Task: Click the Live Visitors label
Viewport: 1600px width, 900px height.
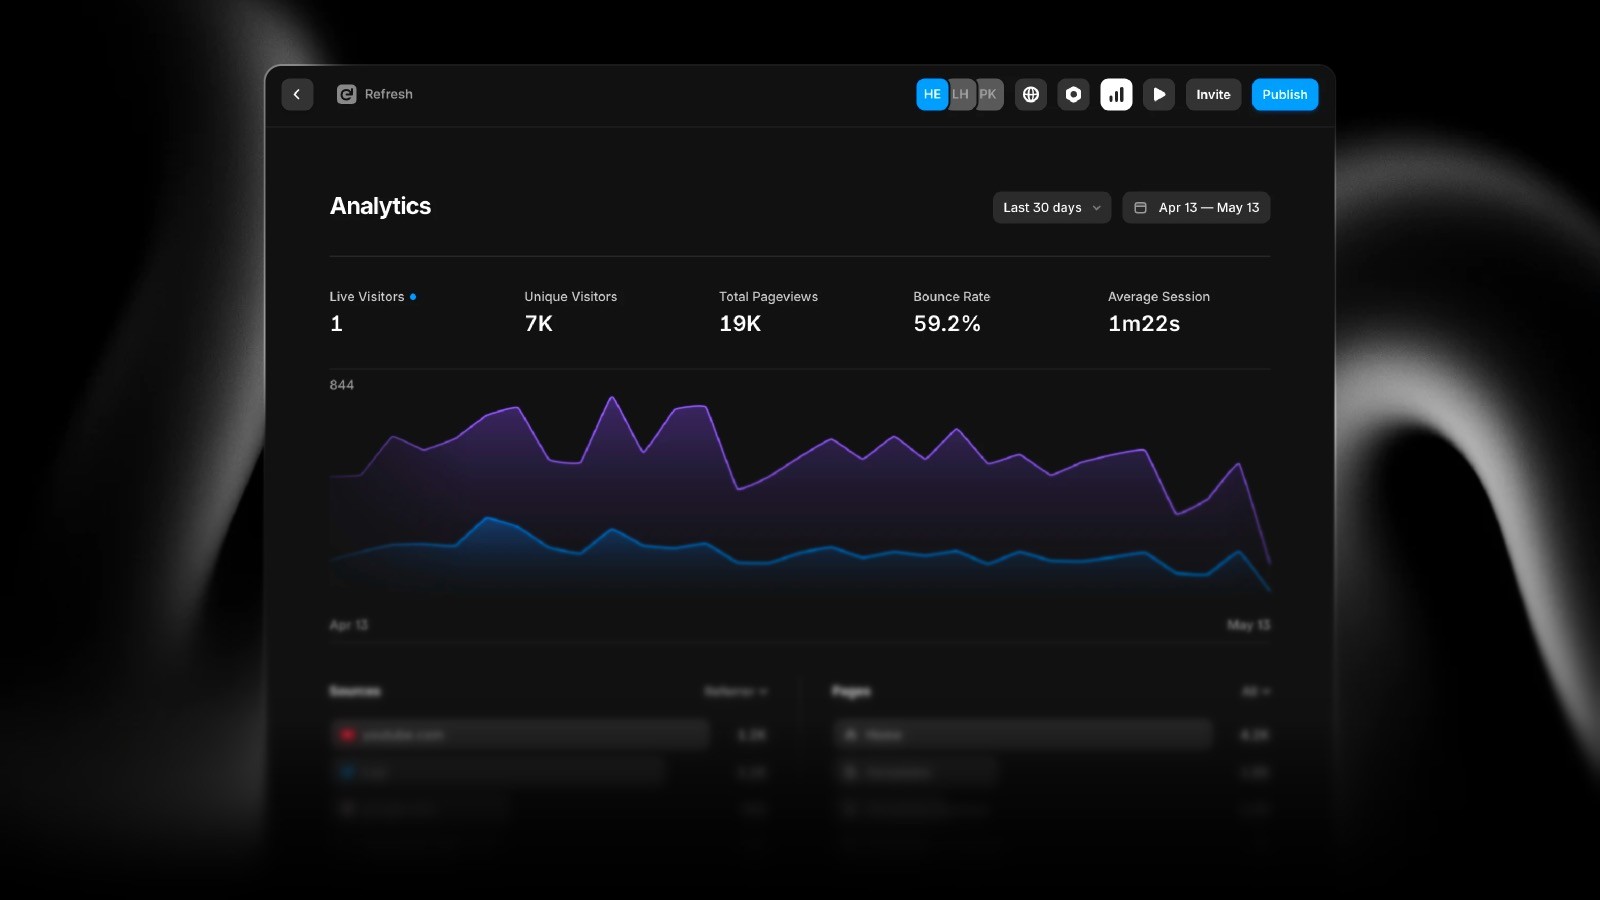Action: click(x=367, y=296)
